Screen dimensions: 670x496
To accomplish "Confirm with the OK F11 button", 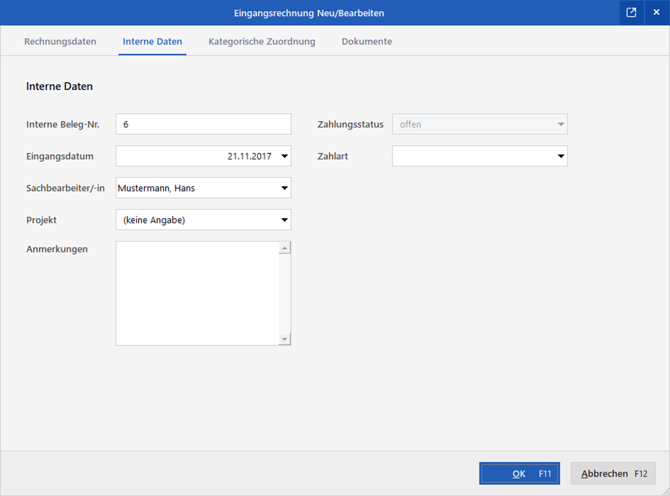I will pyautogui.click(x=519, y=474).
